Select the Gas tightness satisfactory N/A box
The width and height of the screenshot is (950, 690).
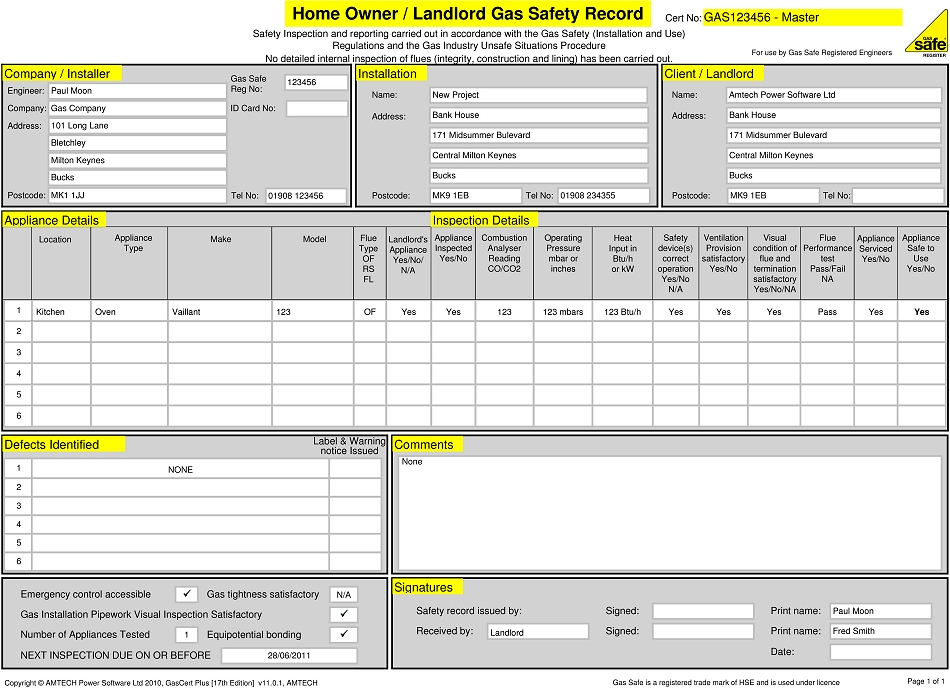tap(344, 594)
